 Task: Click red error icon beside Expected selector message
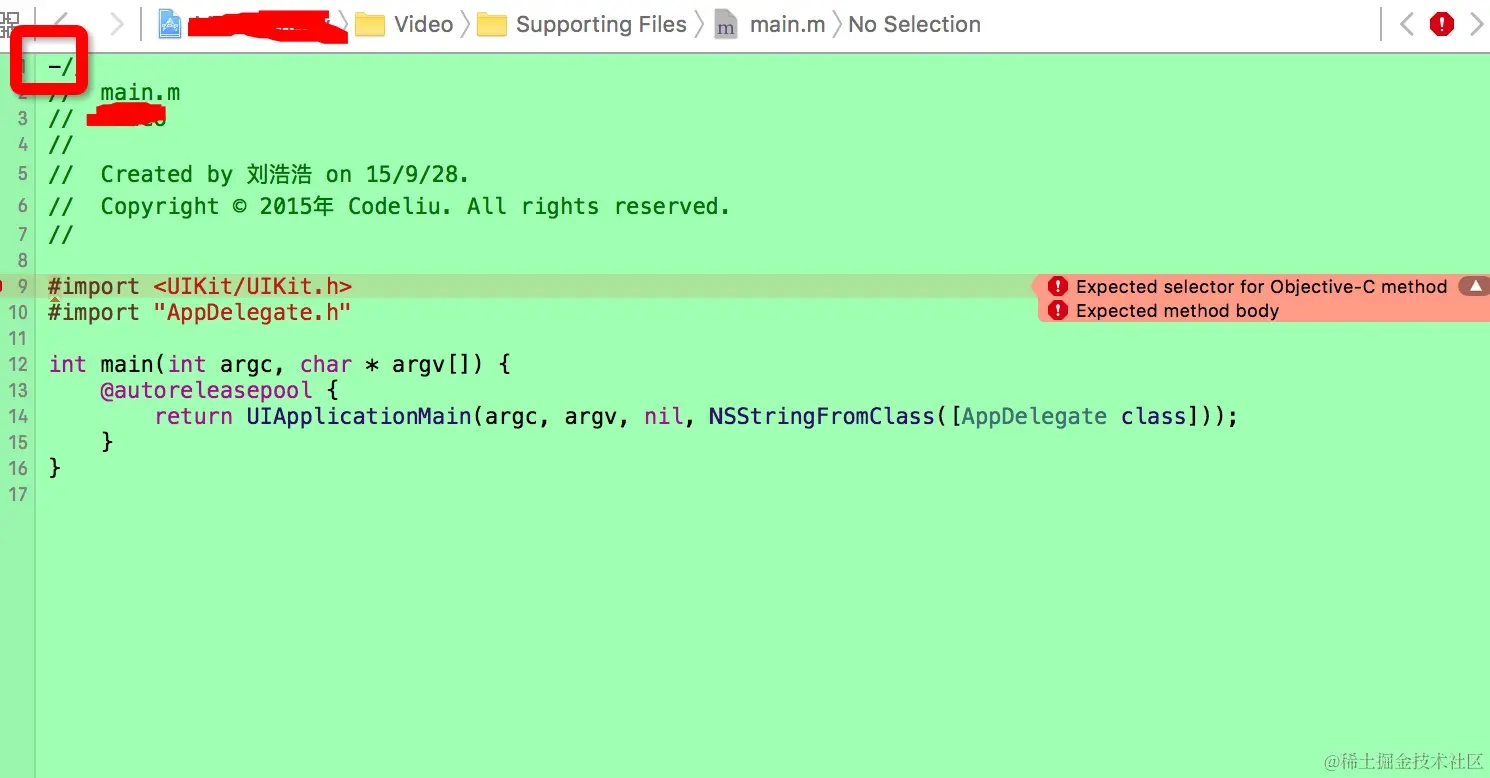(x=1058, y=287)
